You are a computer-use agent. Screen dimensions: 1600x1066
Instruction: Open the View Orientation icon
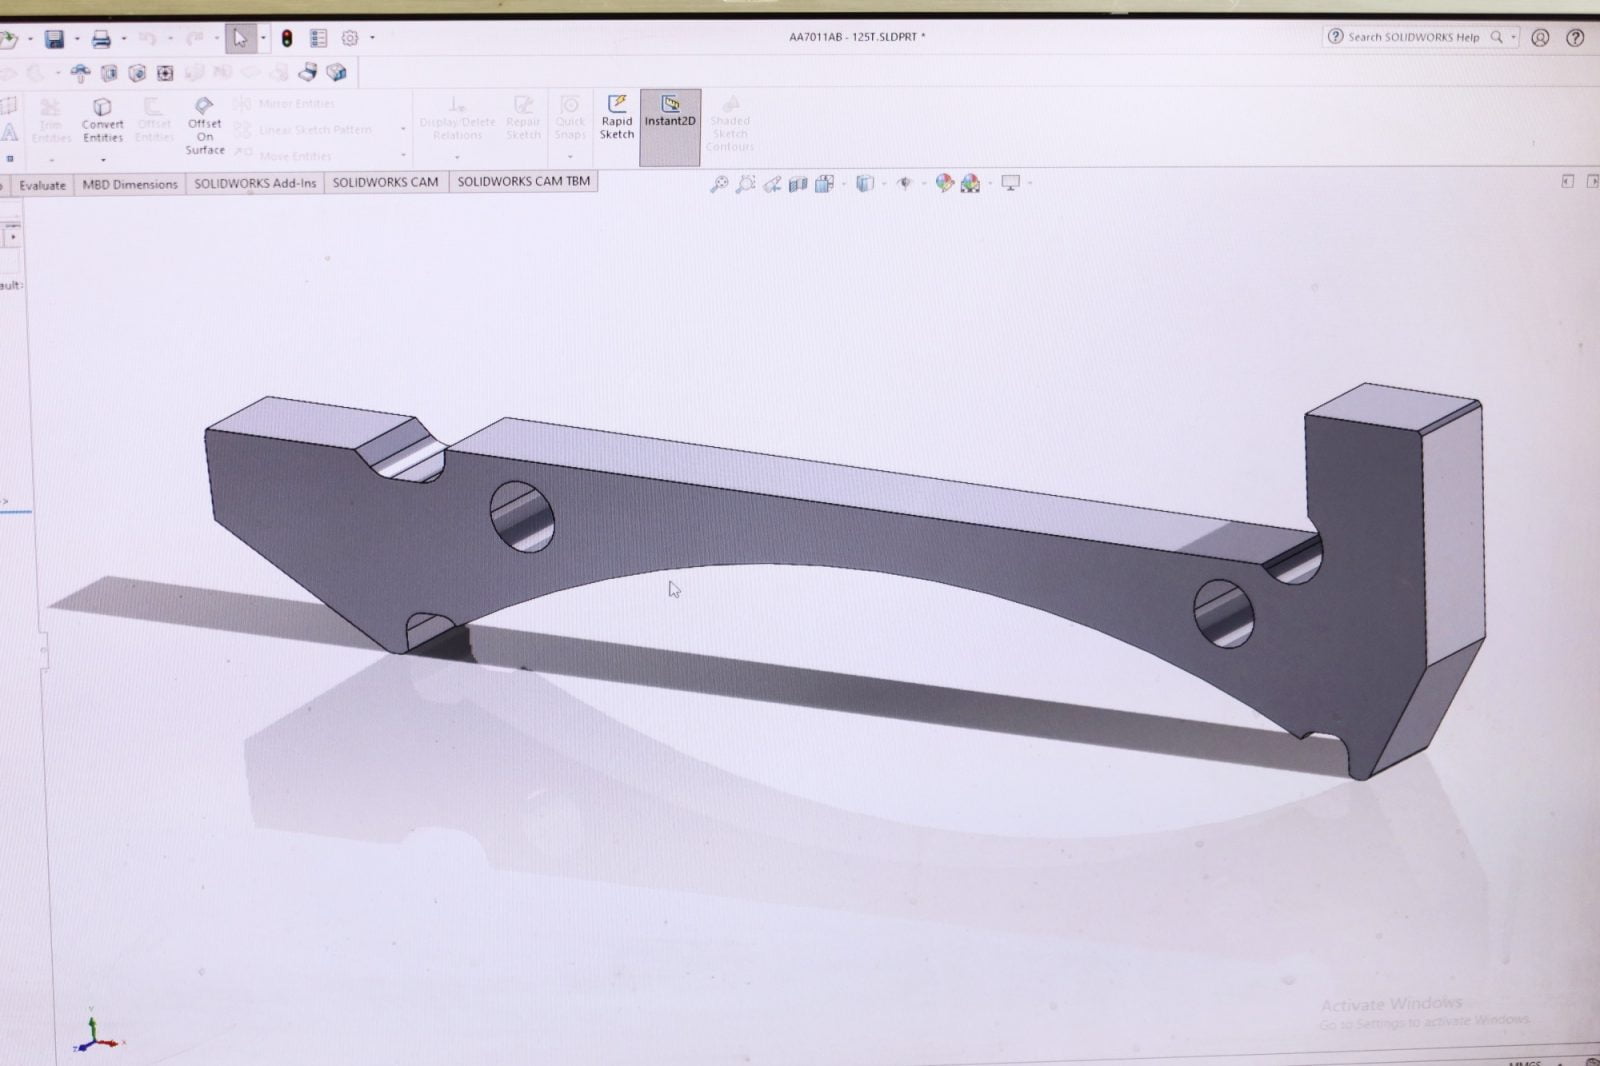[824, 184]
